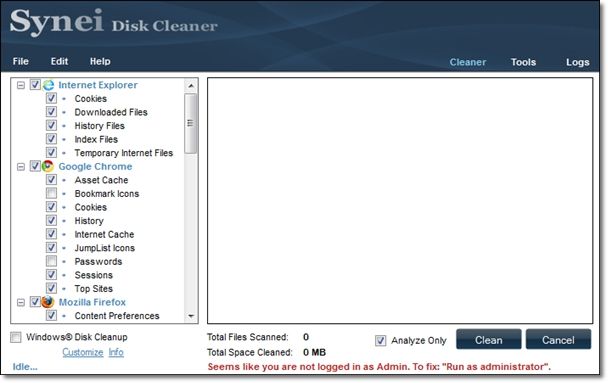The image size is (608, 383).
Task: Switch to the Tools tab
Action: [x=523, y=62]
